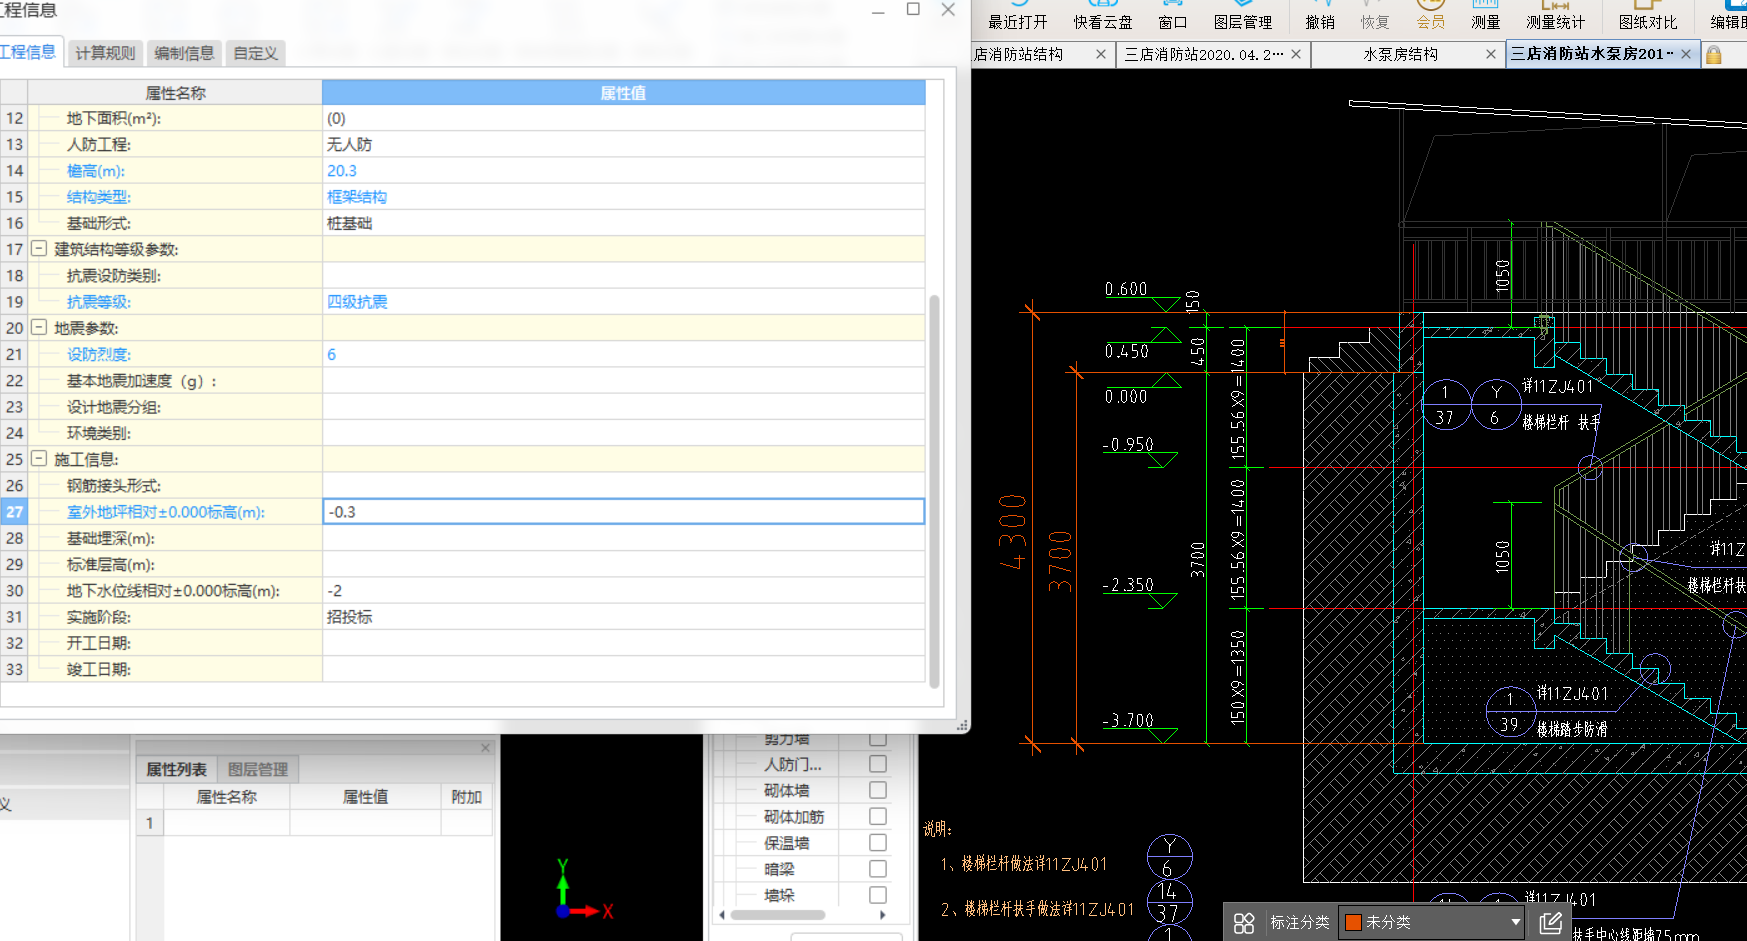The width and height of the screenshot is (1747, 941).
Task: Select the 测量 measure tool
Action: (x=1486, y=16)
